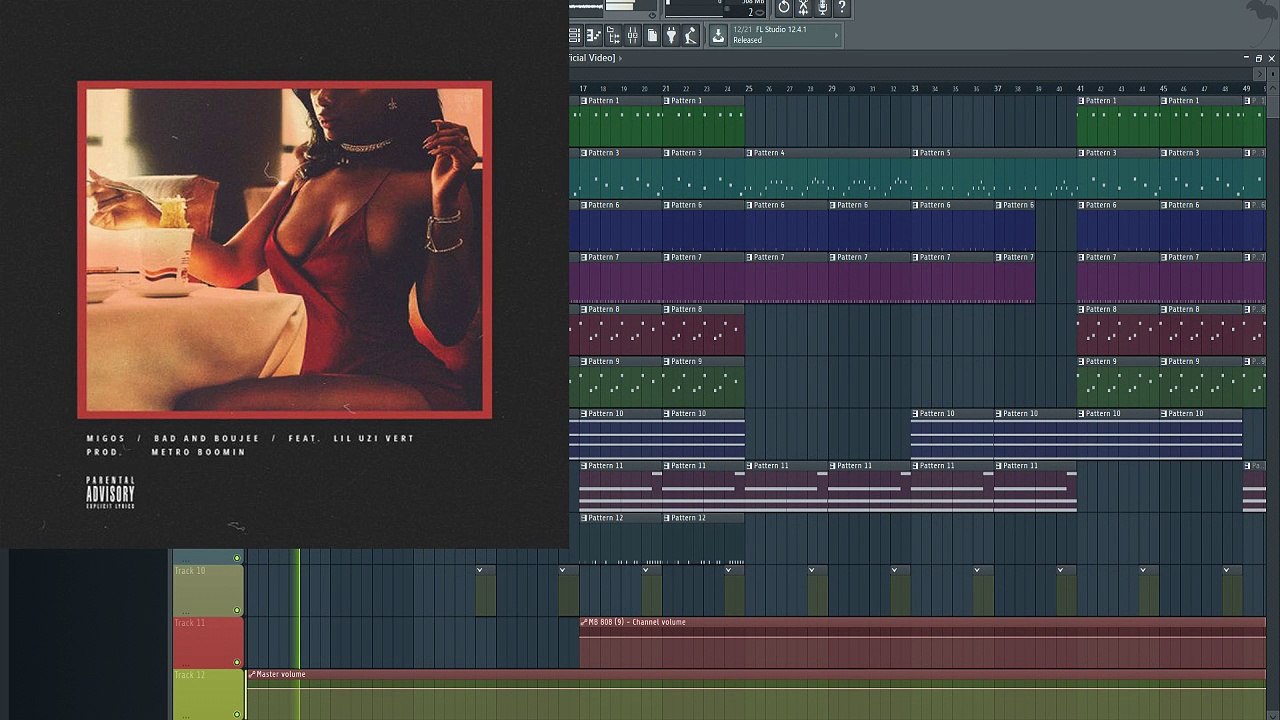Click bar 33 on the playlist ruler

click(914, 89)
